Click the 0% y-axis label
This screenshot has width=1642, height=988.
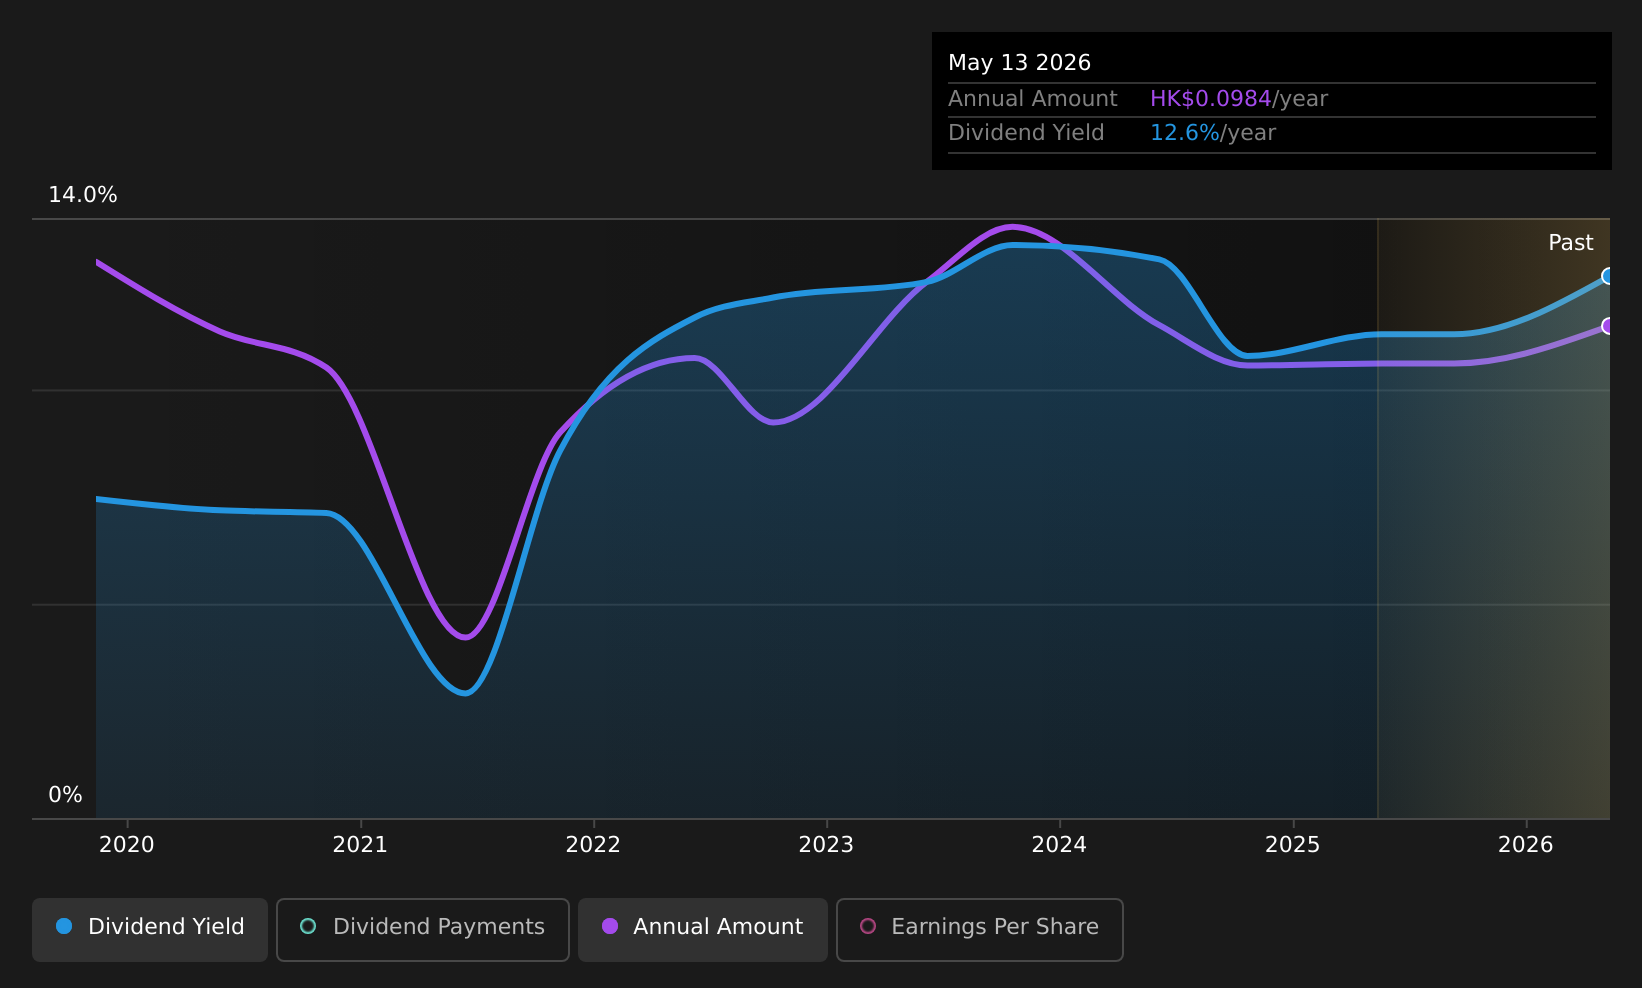(65, 795)
